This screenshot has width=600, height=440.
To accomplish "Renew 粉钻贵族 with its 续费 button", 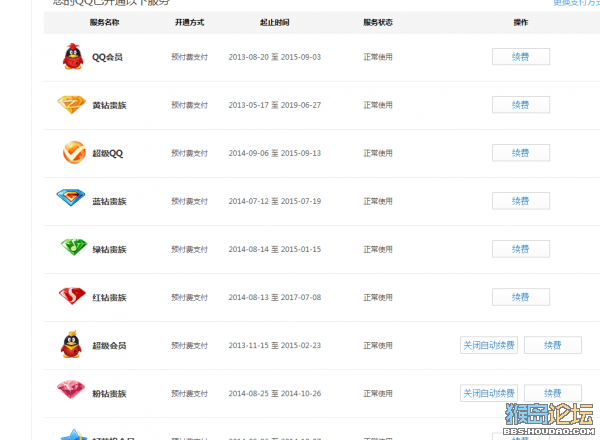I will pos(553,393).
